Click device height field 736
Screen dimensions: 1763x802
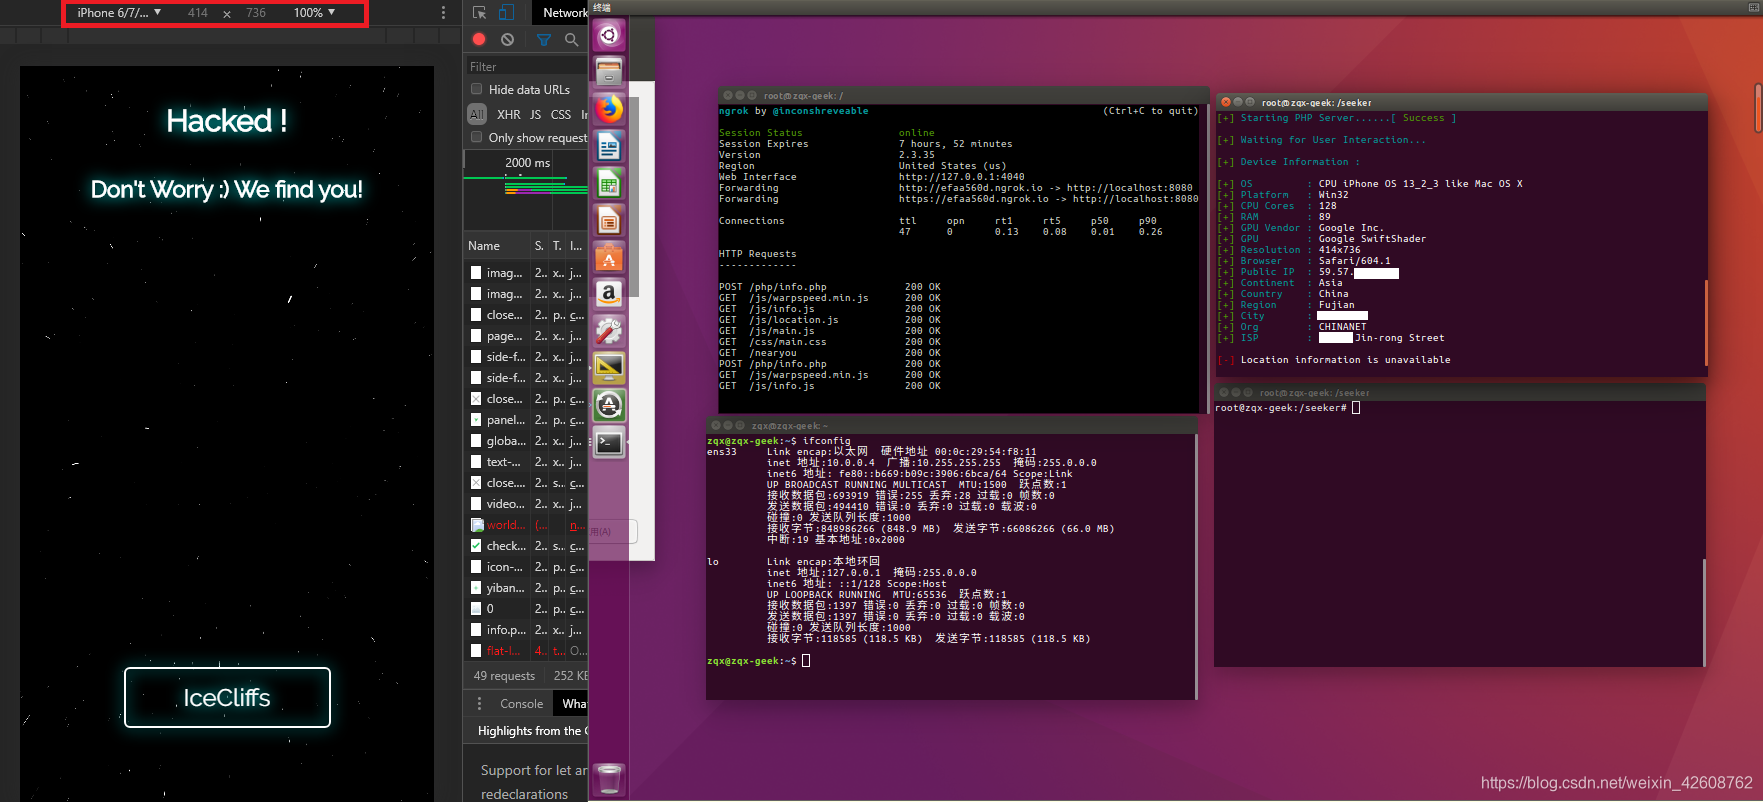pyautogui.click(x=256, y=13)
